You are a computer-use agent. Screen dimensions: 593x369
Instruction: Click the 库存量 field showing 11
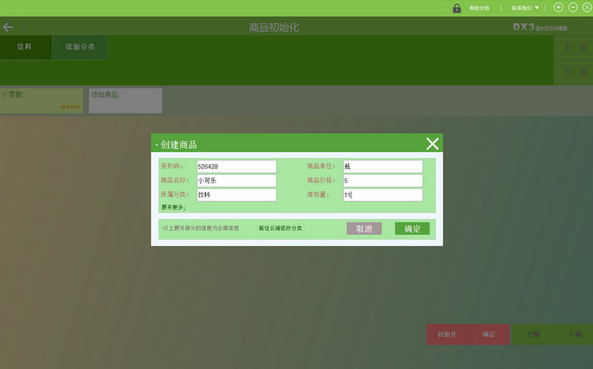click(383, 195)
